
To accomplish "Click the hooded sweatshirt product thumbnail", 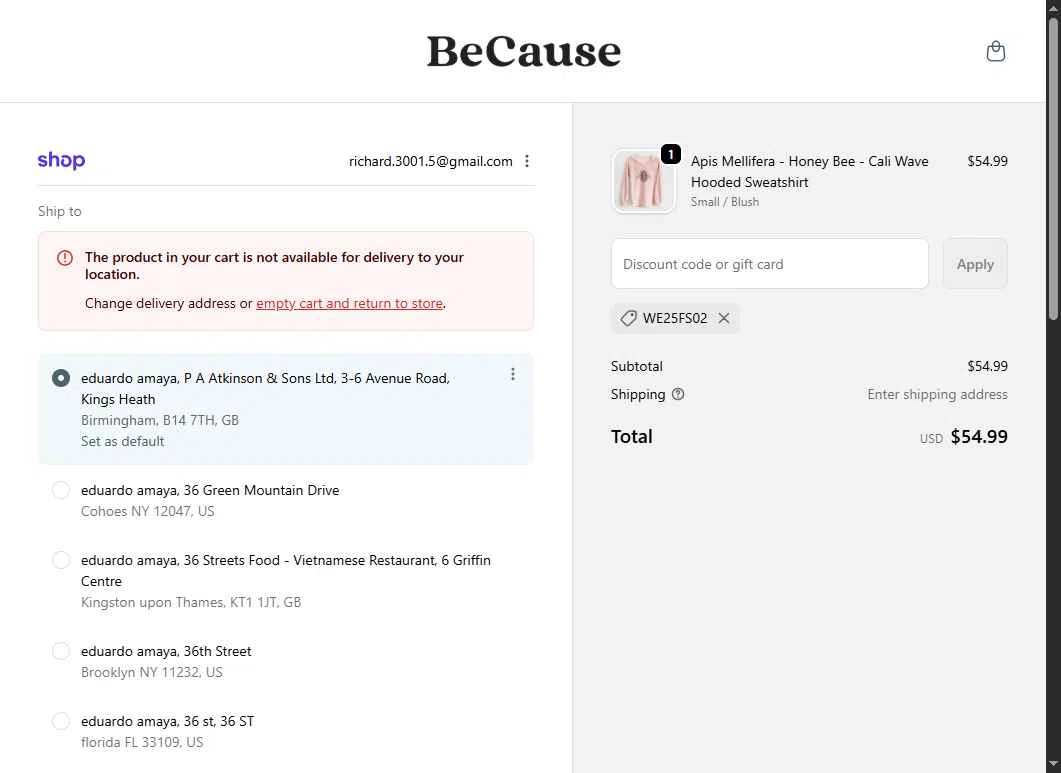I will click(x=644, y=181).
